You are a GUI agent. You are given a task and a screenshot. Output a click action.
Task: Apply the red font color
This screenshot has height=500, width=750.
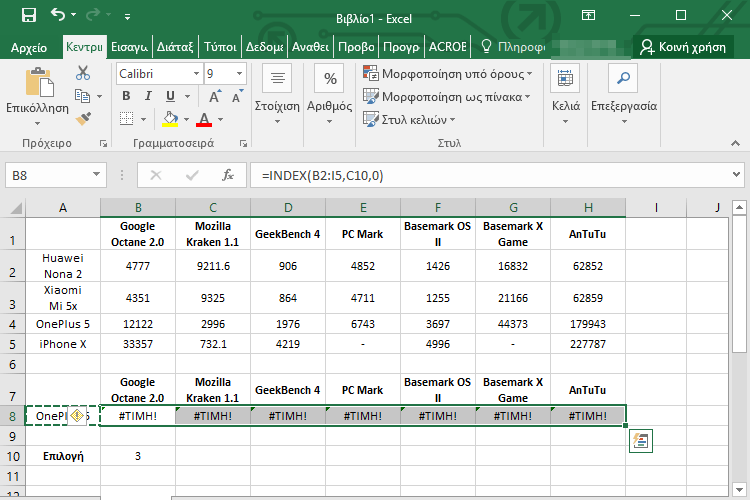(x=204, y=119)
